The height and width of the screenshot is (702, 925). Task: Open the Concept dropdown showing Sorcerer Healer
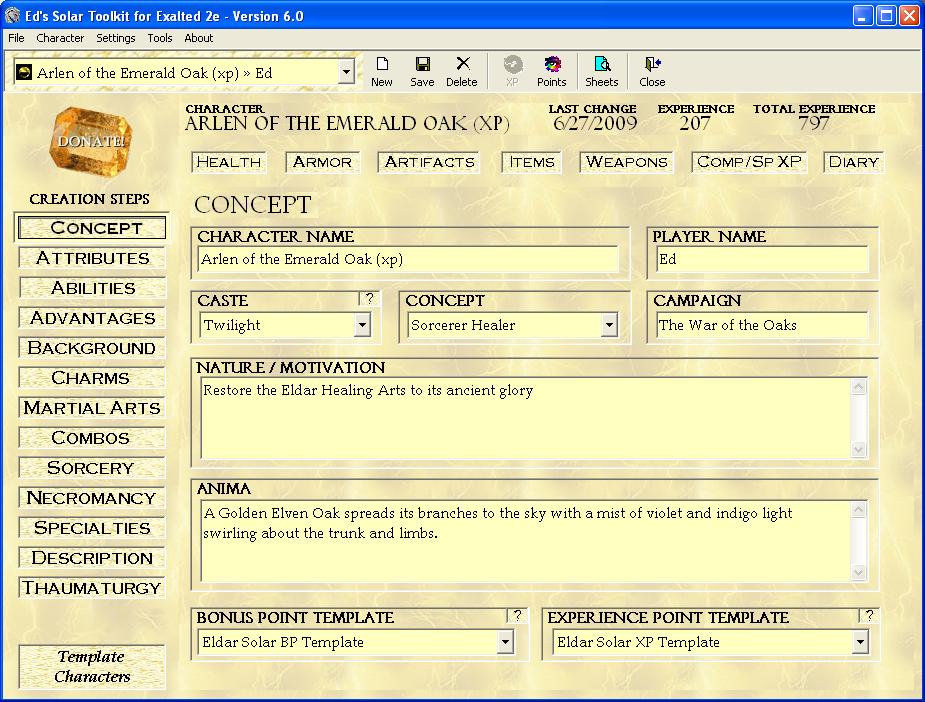coord(609,325)
